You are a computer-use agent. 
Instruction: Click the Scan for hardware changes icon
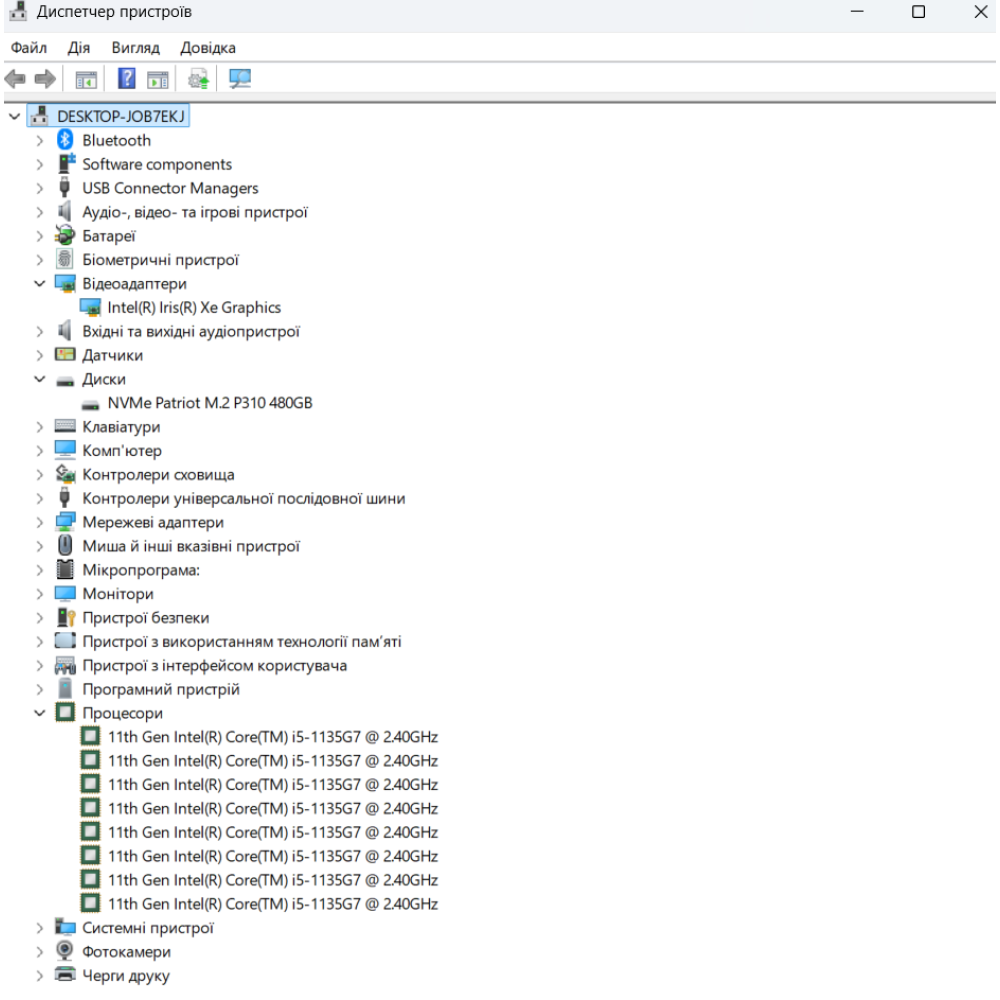pos(240,79)
